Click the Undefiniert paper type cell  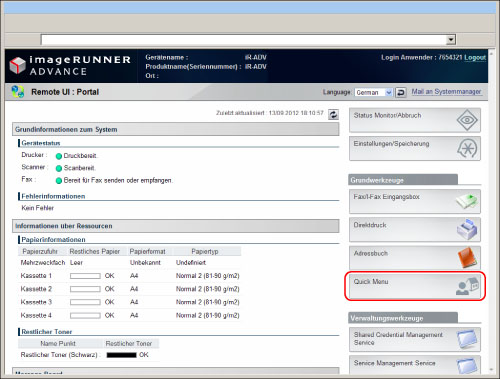pos(191,263)
